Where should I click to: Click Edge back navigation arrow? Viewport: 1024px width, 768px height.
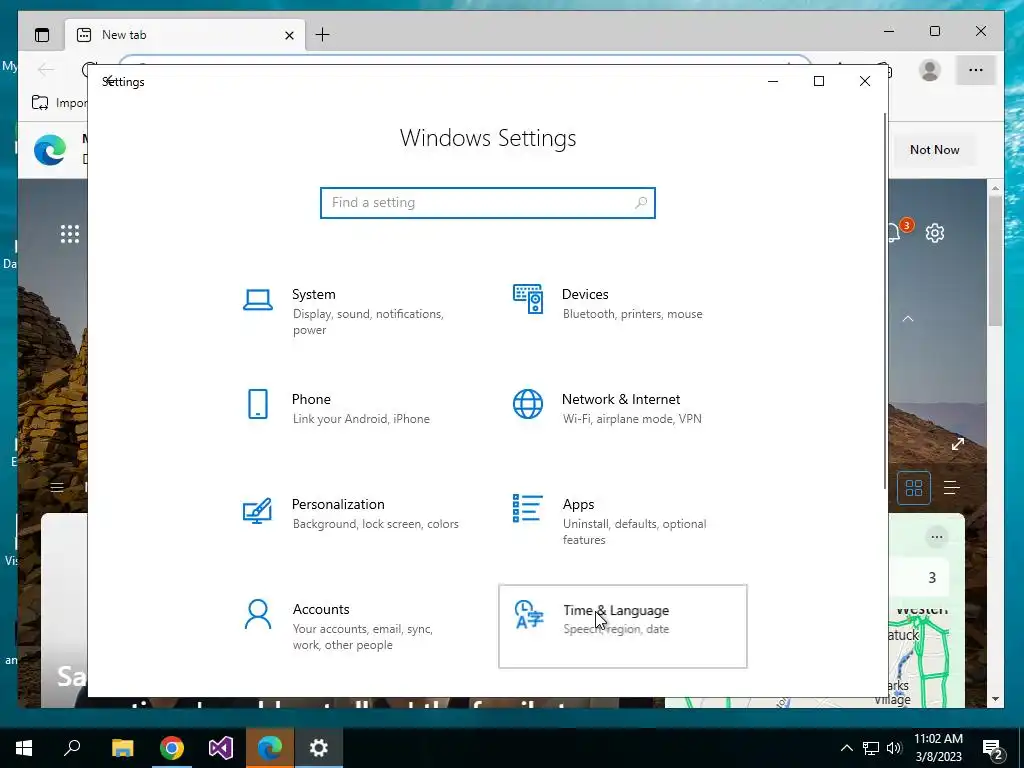[46, 70]
